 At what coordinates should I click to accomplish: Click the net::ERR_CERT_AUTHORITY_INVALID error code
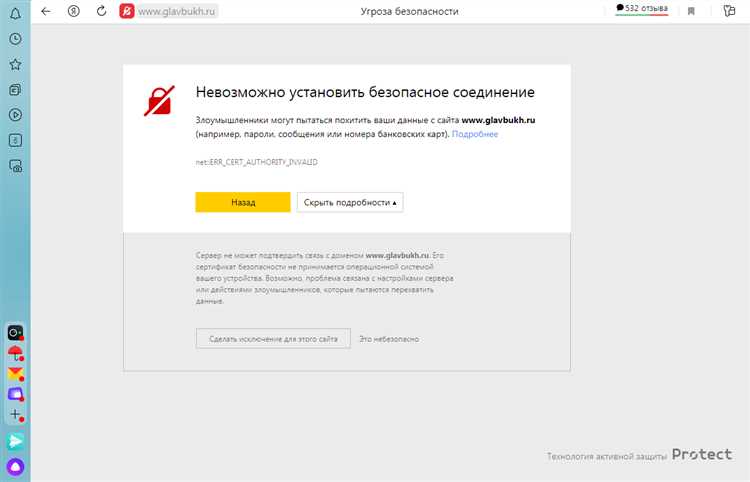257,162
